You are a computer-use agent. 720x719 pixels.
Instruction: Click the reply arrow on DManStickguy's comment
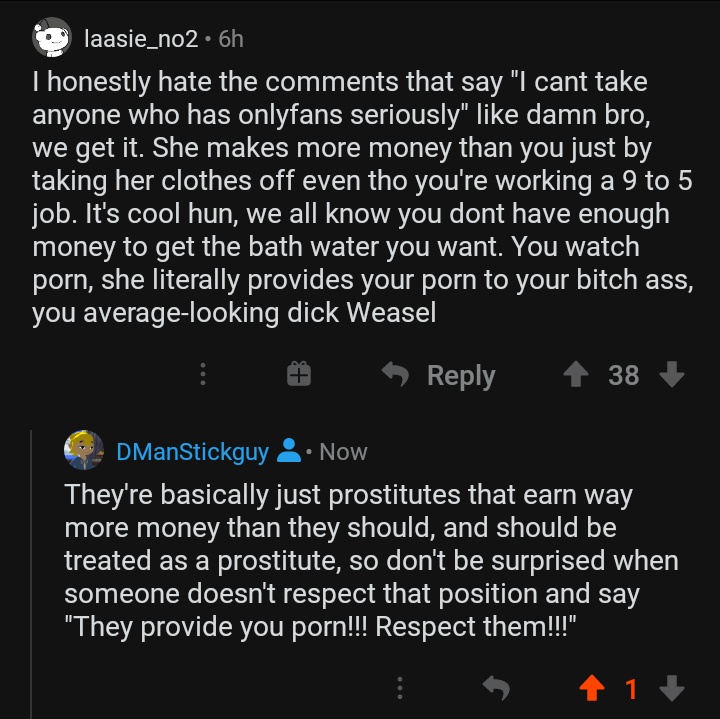[495, 688]
